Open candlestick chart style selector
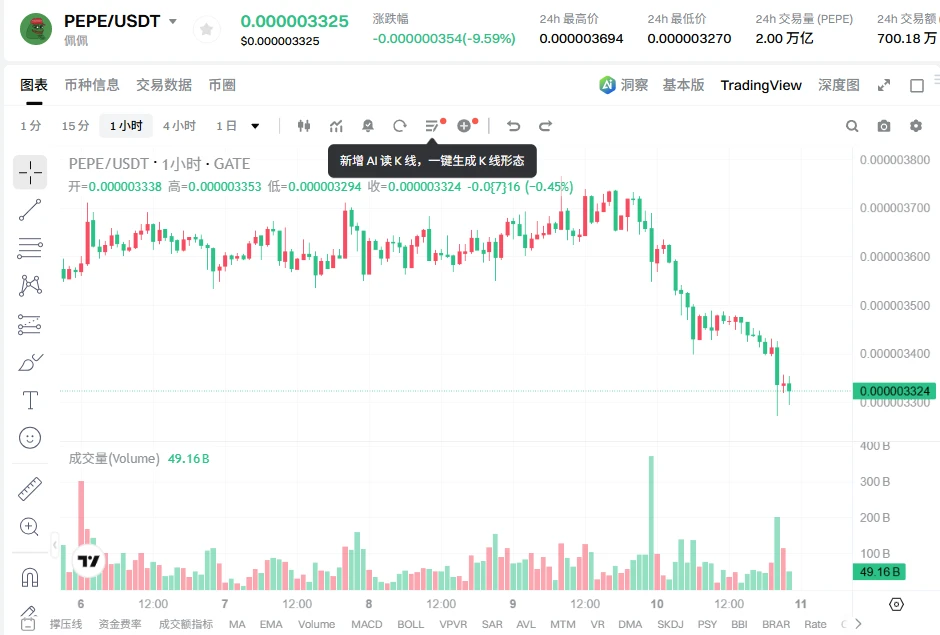This screenshot has width=940, height=635. [x=304, y=126]
